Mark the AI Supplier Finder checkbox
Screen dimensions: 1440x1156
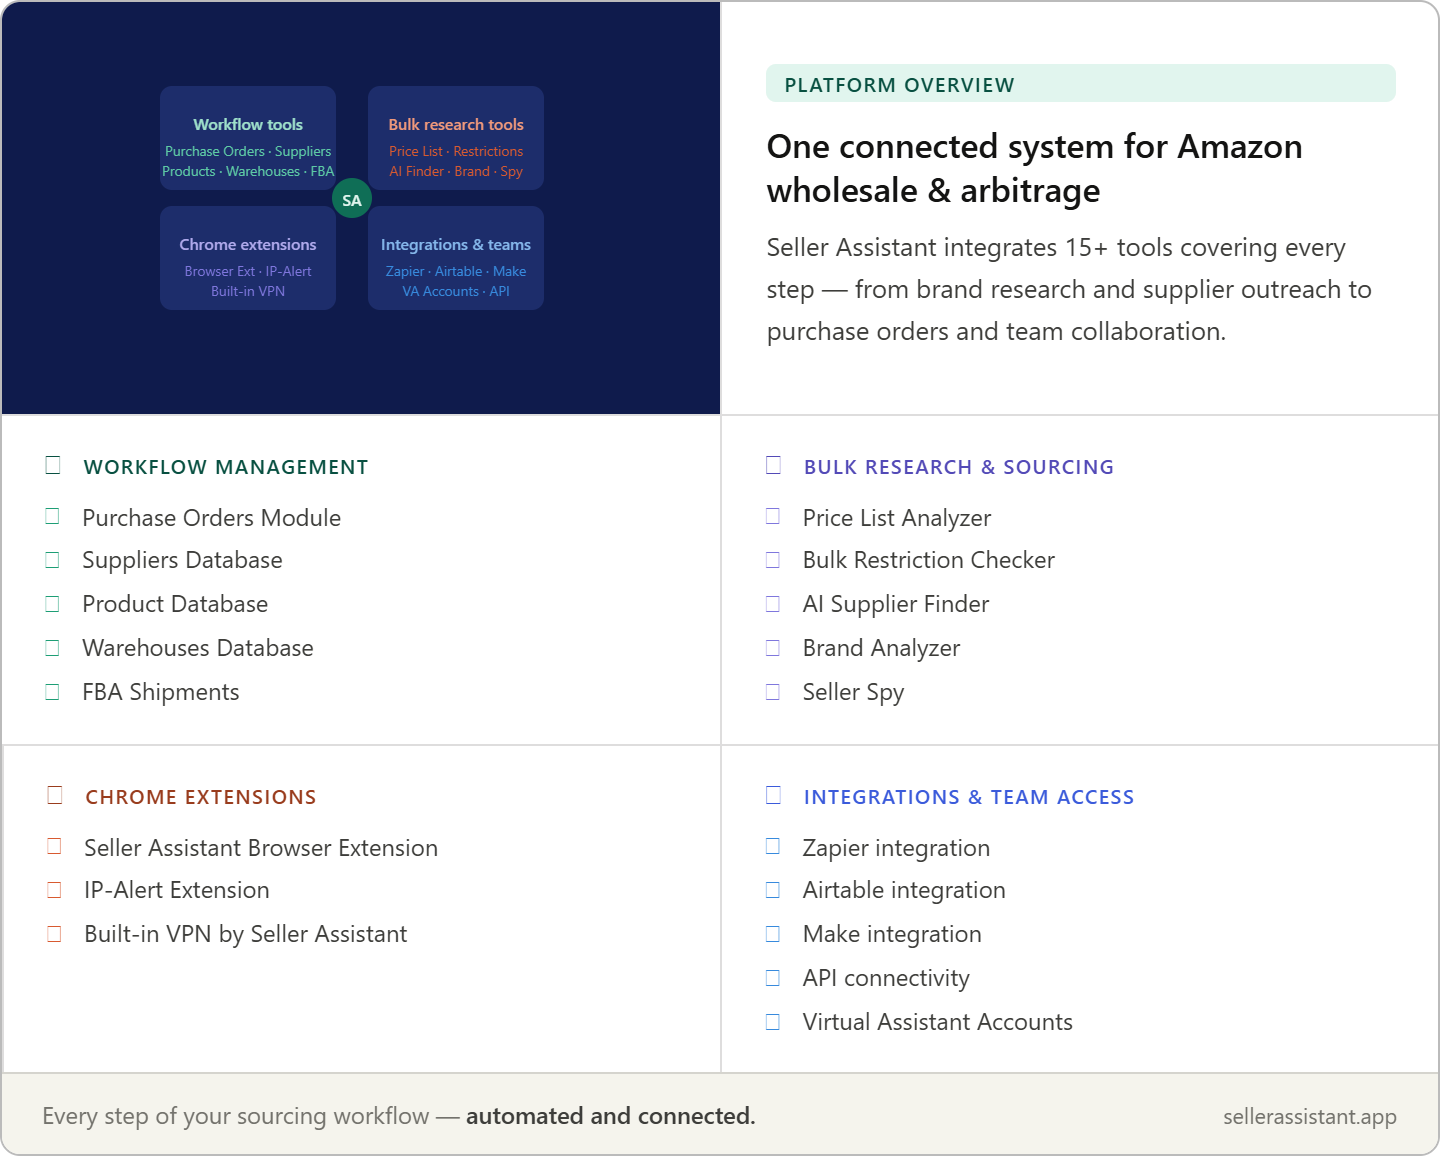tap(773, 604)
